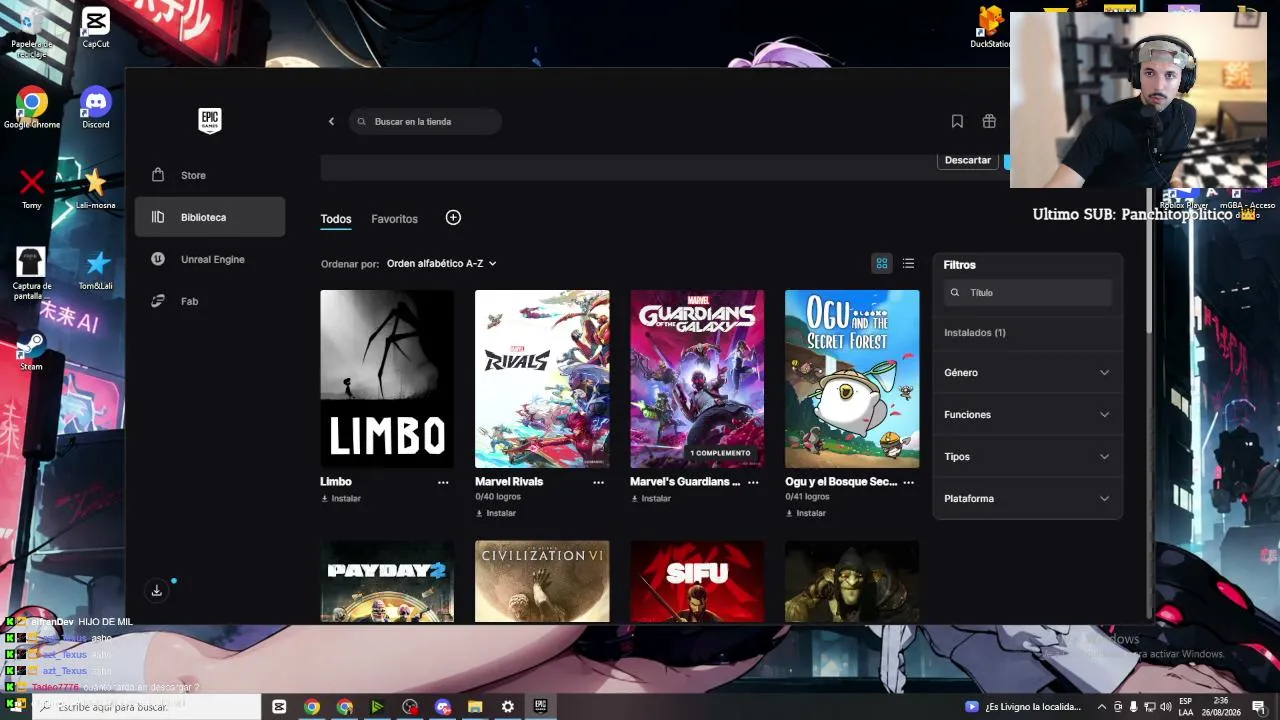Open the Biblioteca section
This screenshot has height=720, width=1280.
[210, 217]
